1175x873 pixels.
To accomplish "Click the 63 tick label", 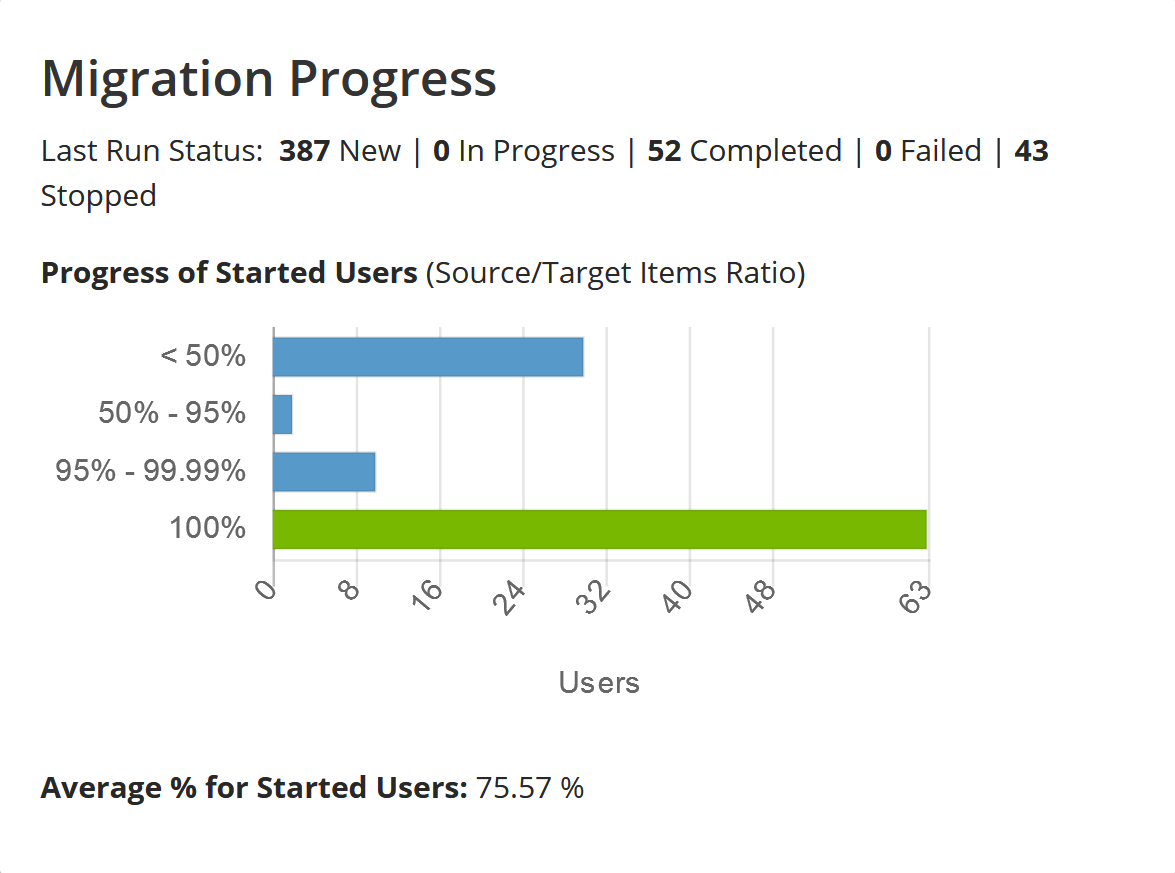I will pyautogui.click(x=915, y=596).
